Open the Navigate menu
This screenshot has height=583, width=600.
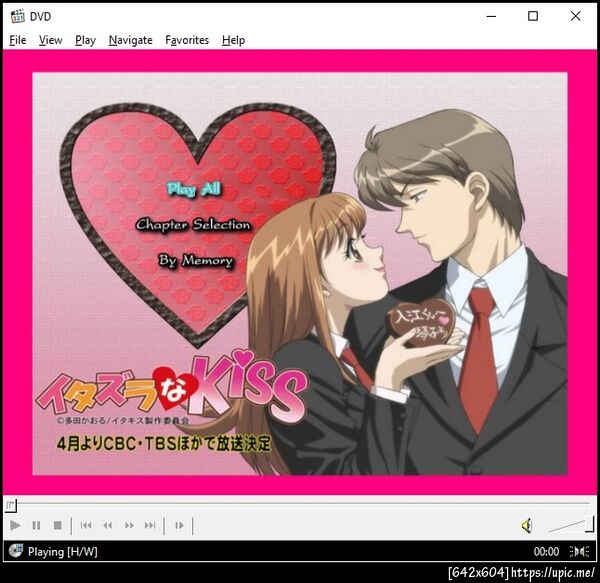130,40
